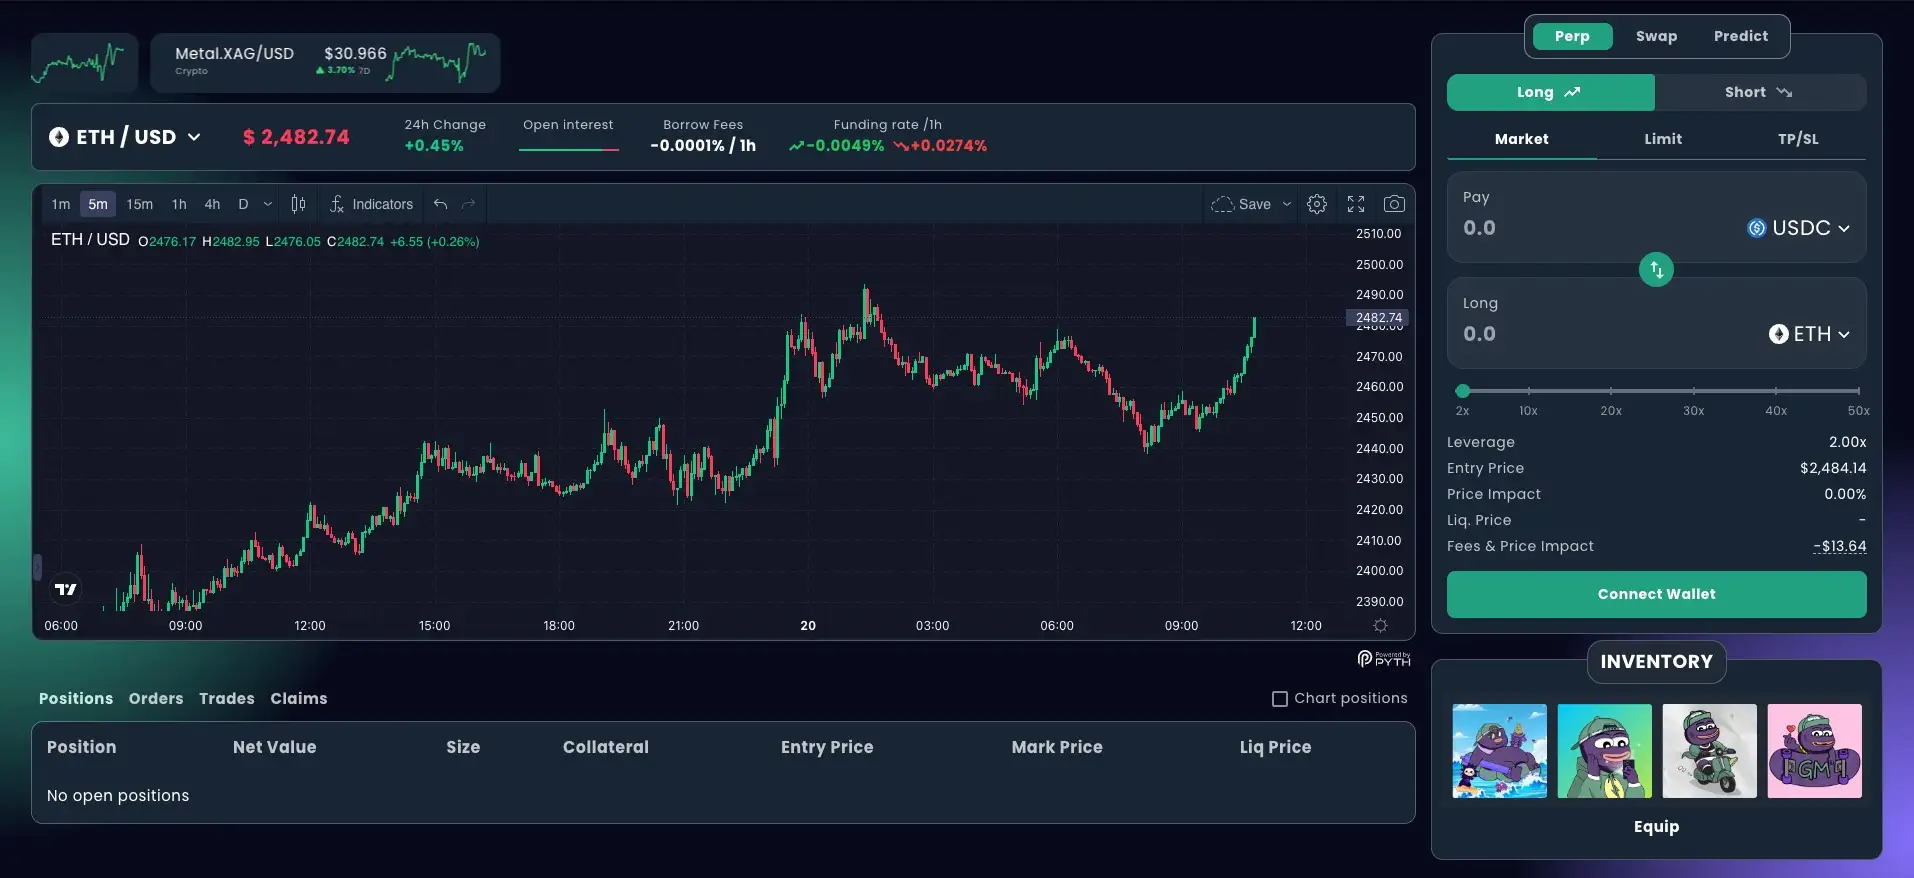This screenshot has height=878, width=1914.
Task: Open the Trades tab
Action: pos(227,699)
